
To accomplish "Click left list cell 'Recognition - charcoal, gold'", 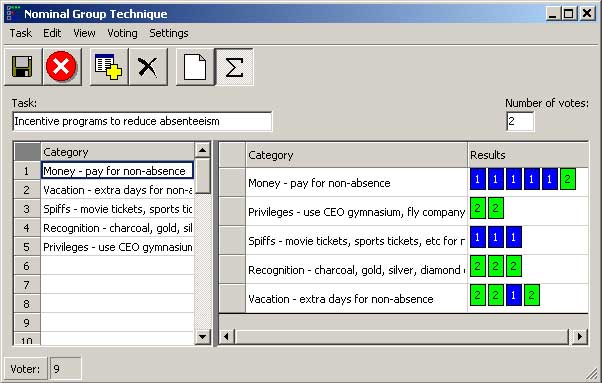I will [x=117, y=228].
